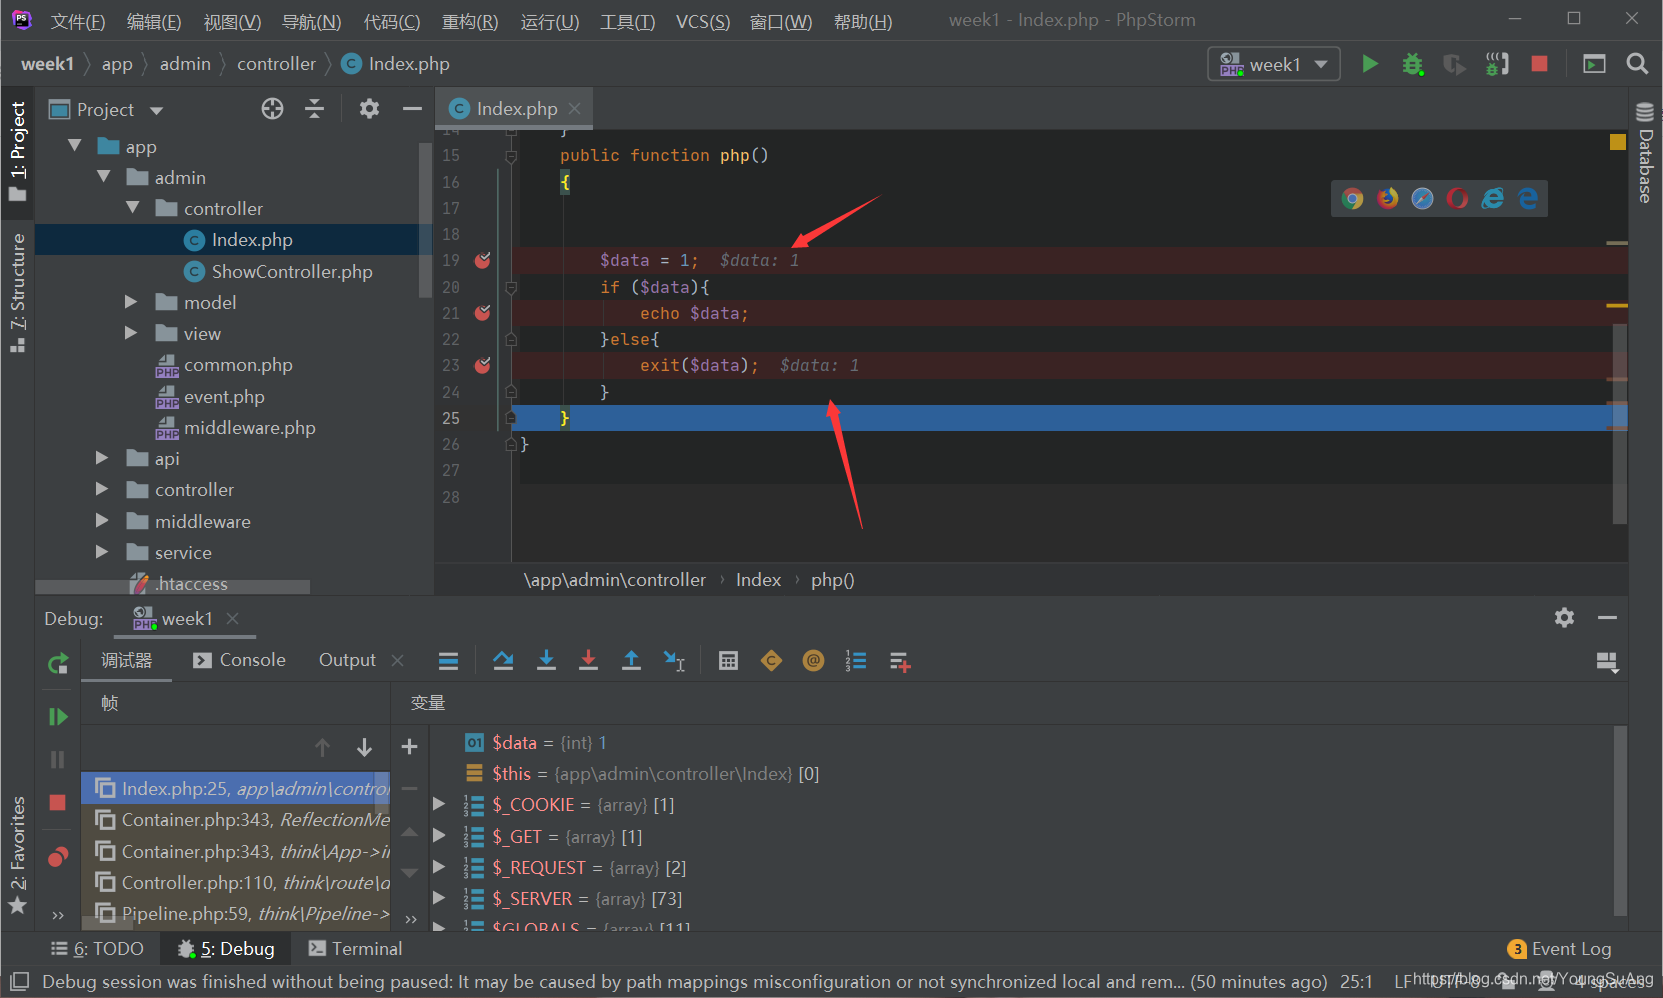
Task: Expand $_COOKIE variable array
Action: [438, 804]
